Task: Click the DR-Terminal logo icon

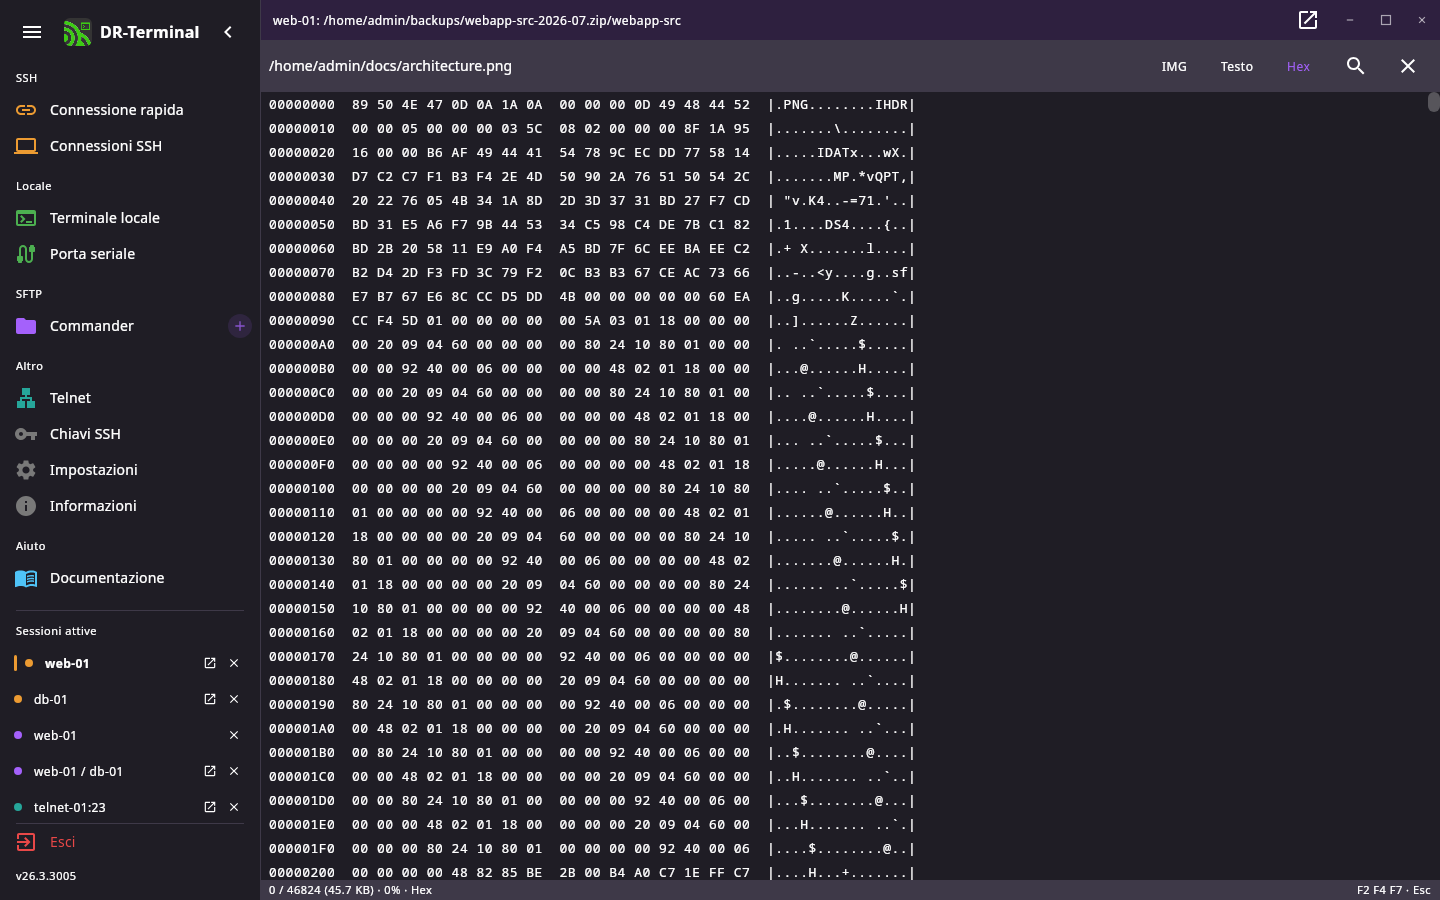Action: coord(77,33)
